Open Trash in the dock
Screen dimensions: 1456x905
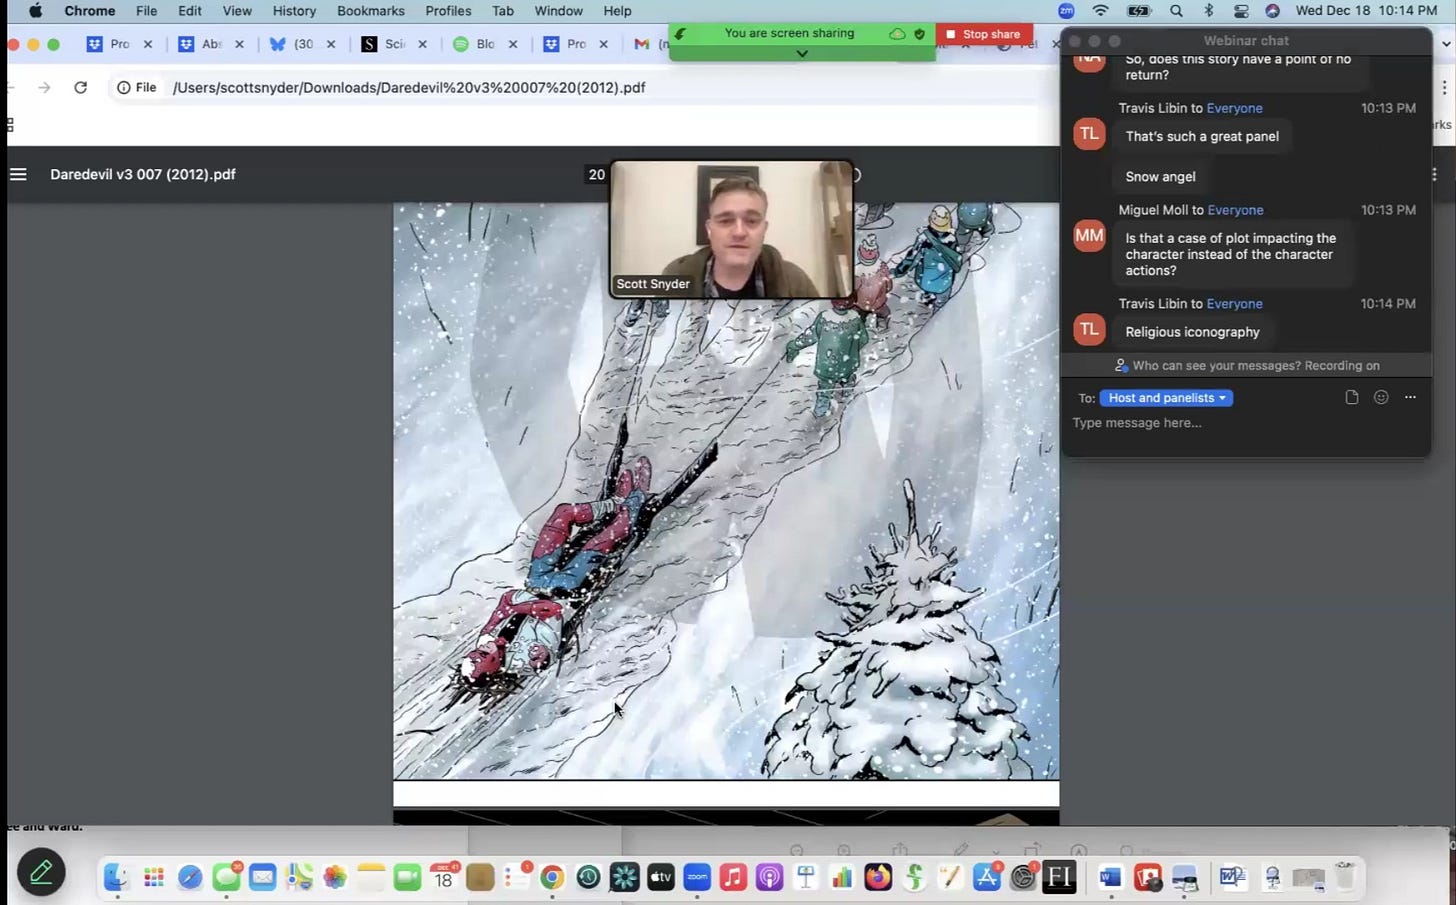(1345, 877)
